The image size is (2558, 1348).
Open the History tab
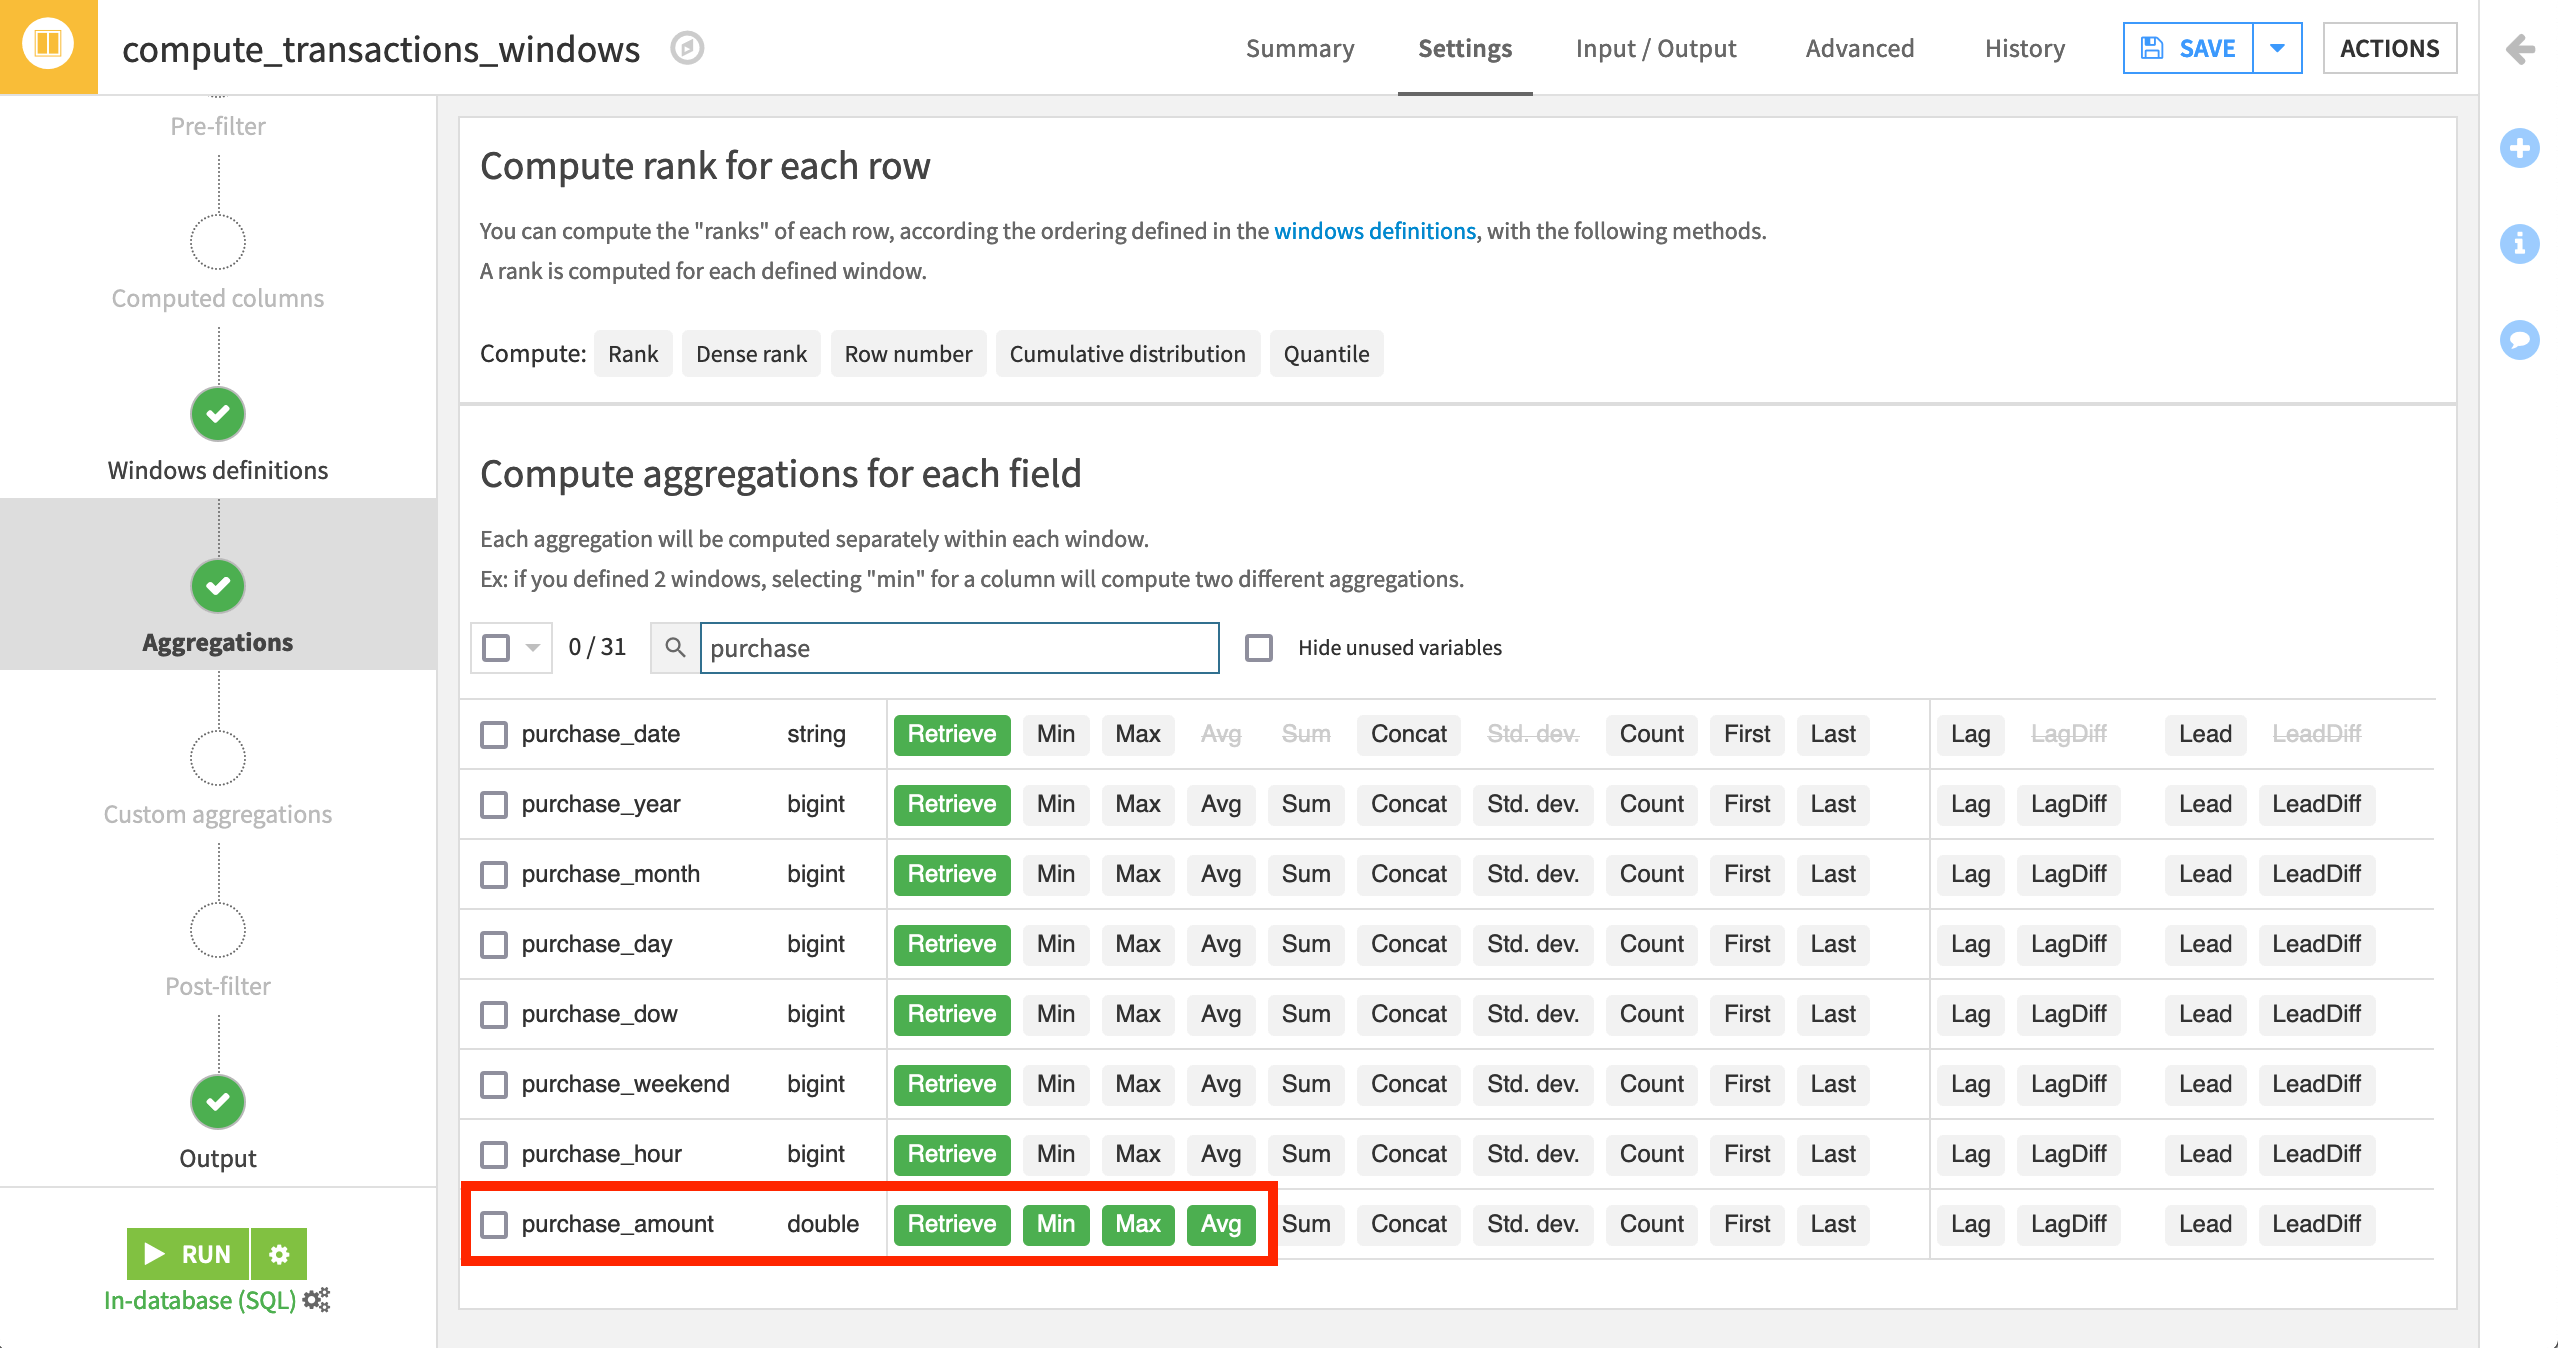coord(2025,48)
